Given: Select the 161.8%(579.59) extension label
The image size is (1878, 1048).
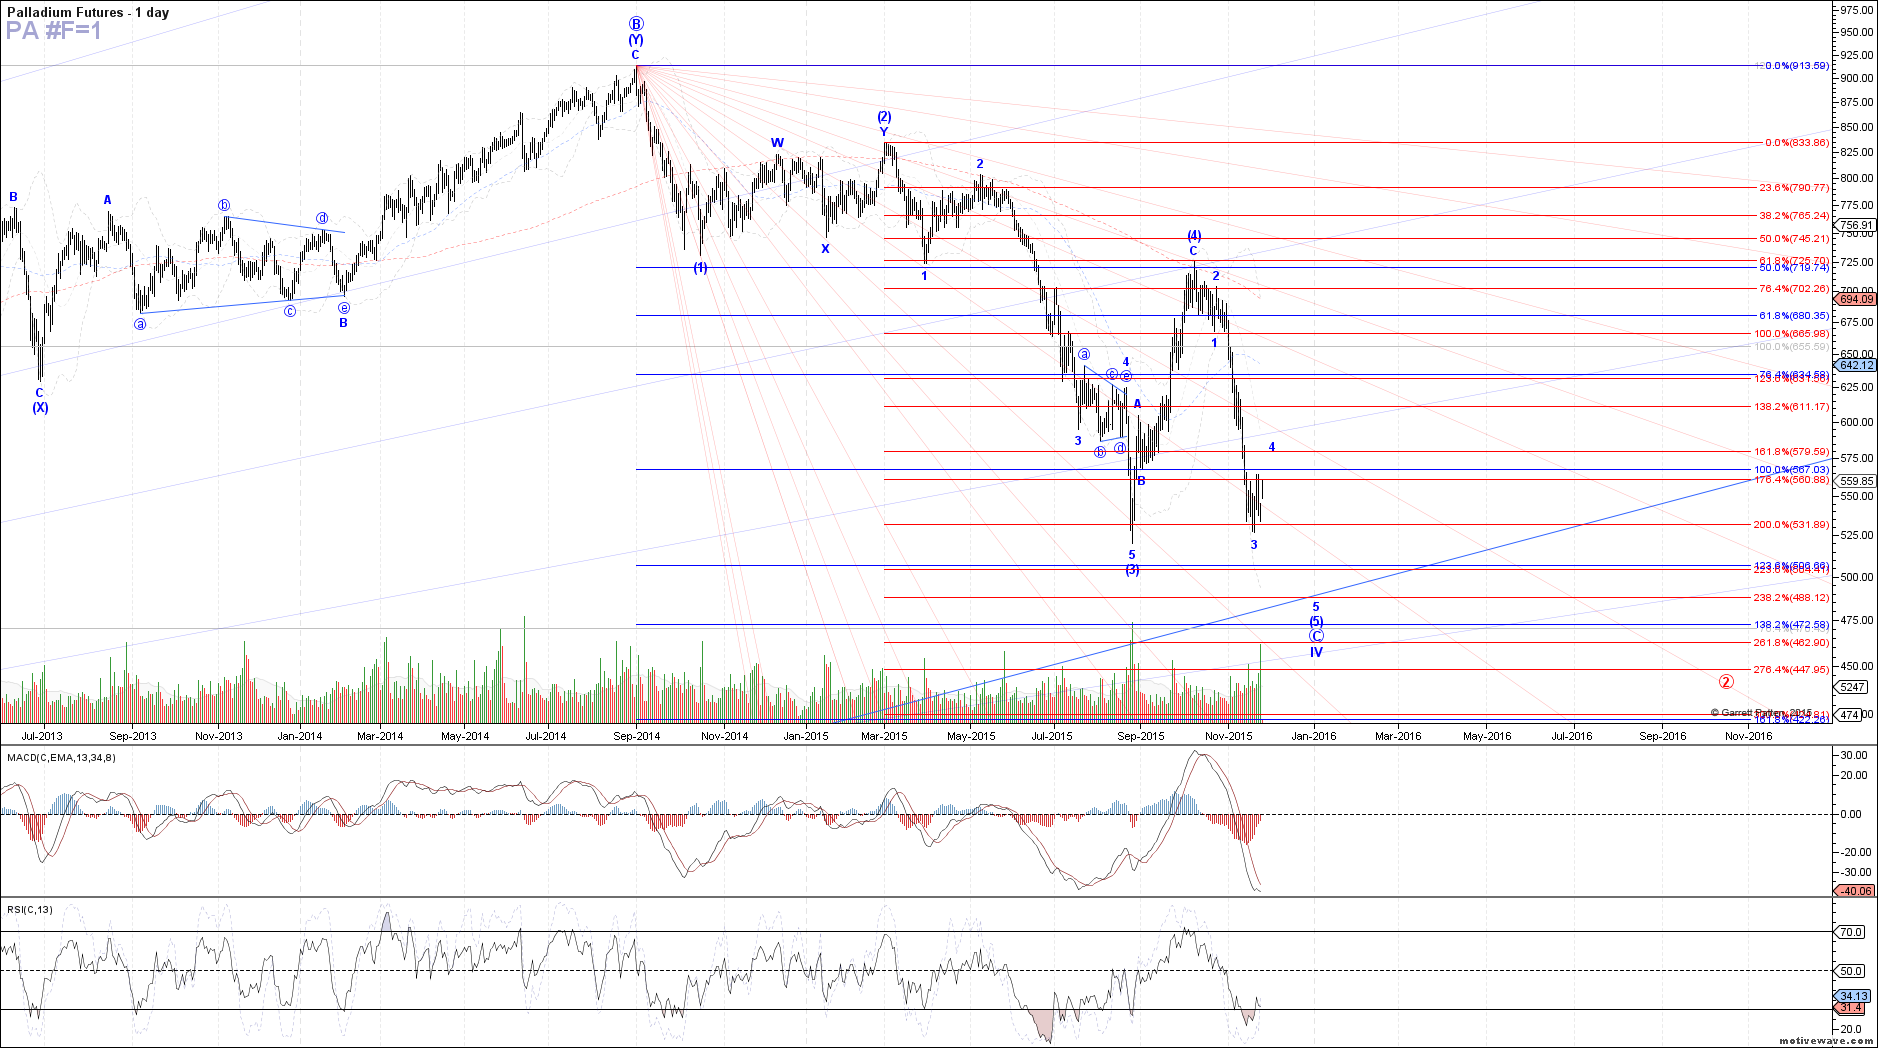Looking at the screenshot, I should [x=1792, y=452].
